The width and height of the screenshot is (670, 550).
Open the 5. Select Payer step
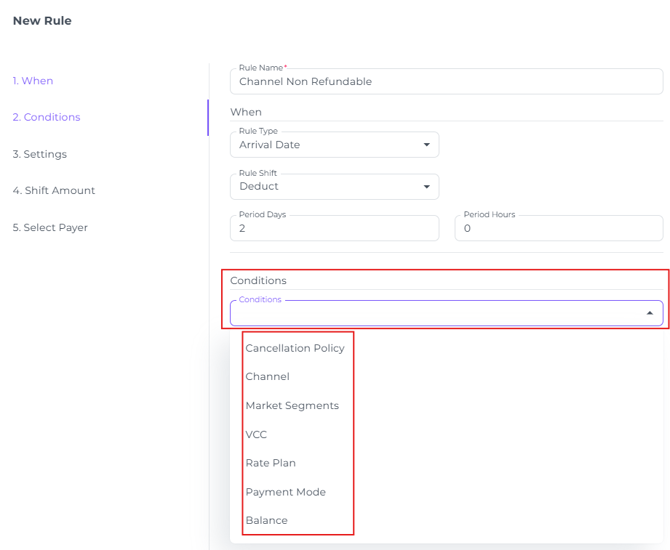50,228
